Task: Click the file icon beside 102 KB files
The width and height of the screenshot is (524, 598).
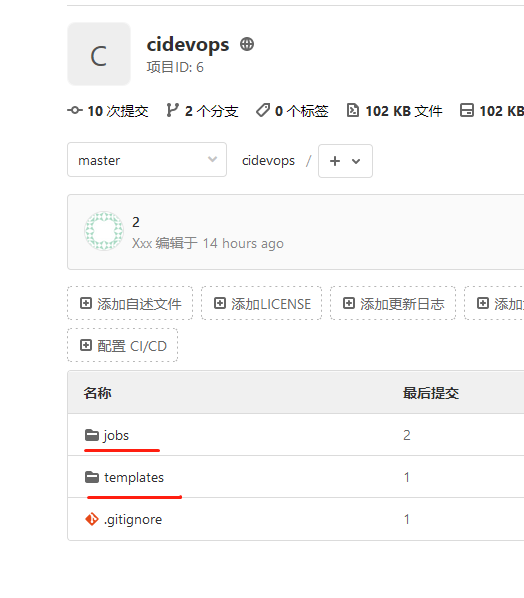Action: (x=353, y=110)
